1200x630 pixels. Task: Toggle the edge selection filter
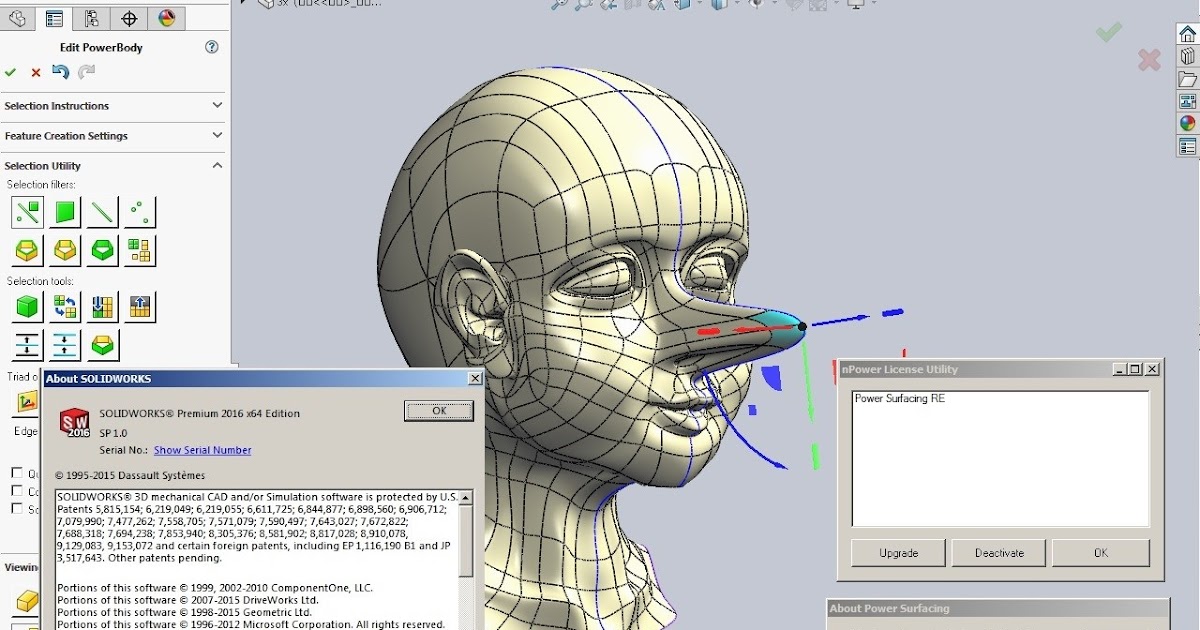pyautogui.click(x=101, y=212)
